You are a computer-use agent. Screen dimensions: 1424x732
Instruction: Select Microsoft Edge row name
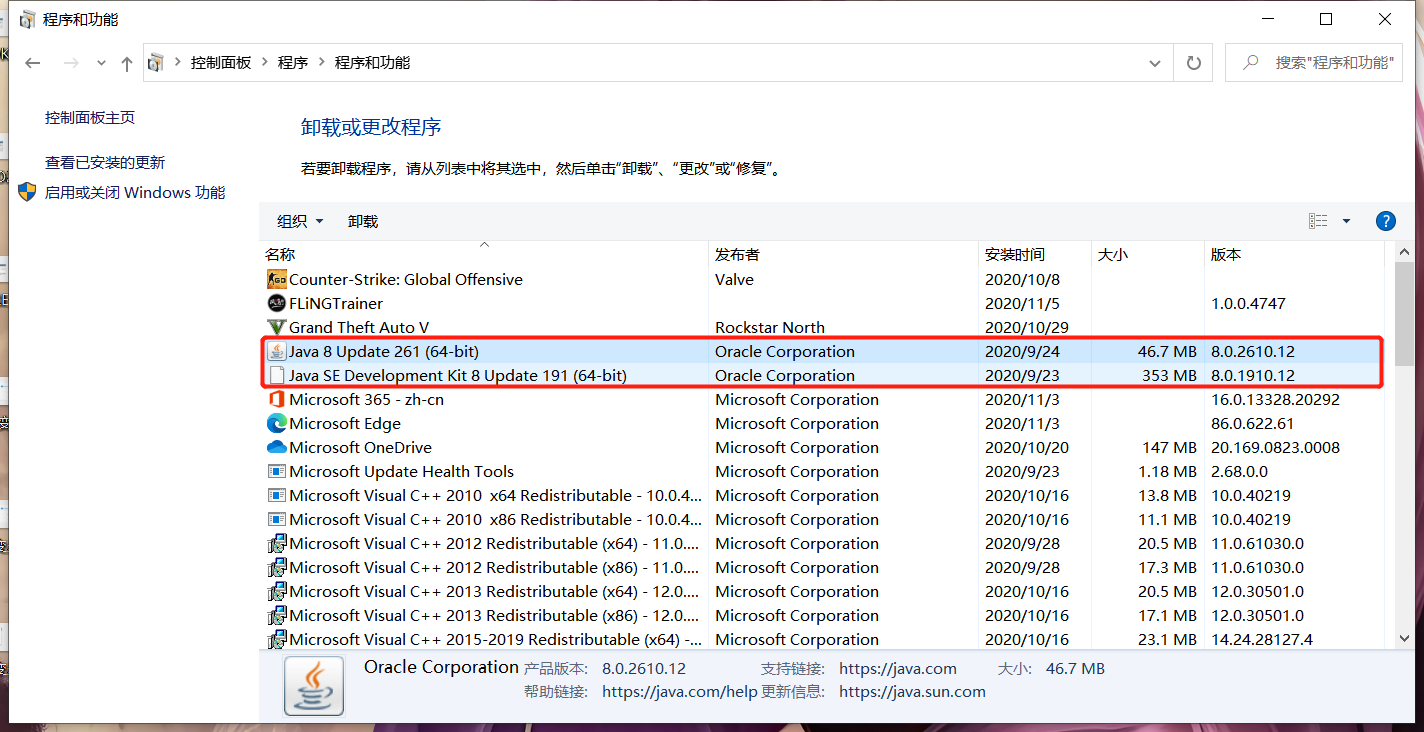coord(345,424)
